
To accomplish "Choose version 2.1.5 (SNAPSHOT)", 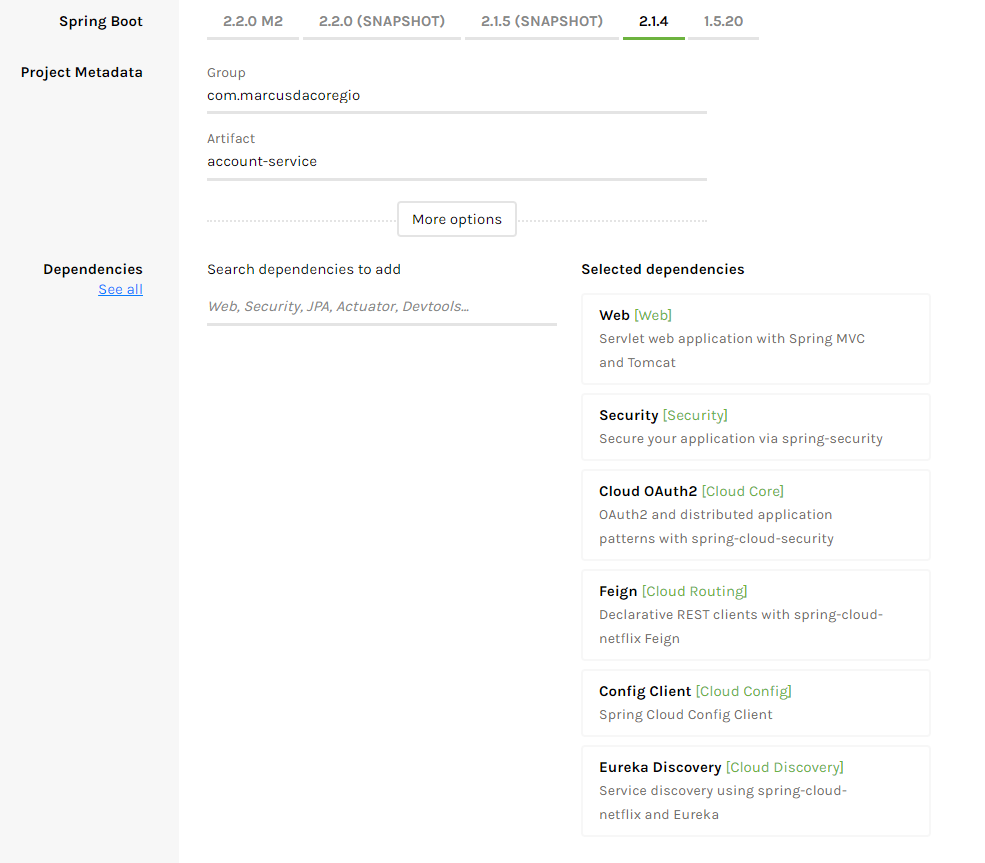I will pyautogui.click(x=541, y=19).
